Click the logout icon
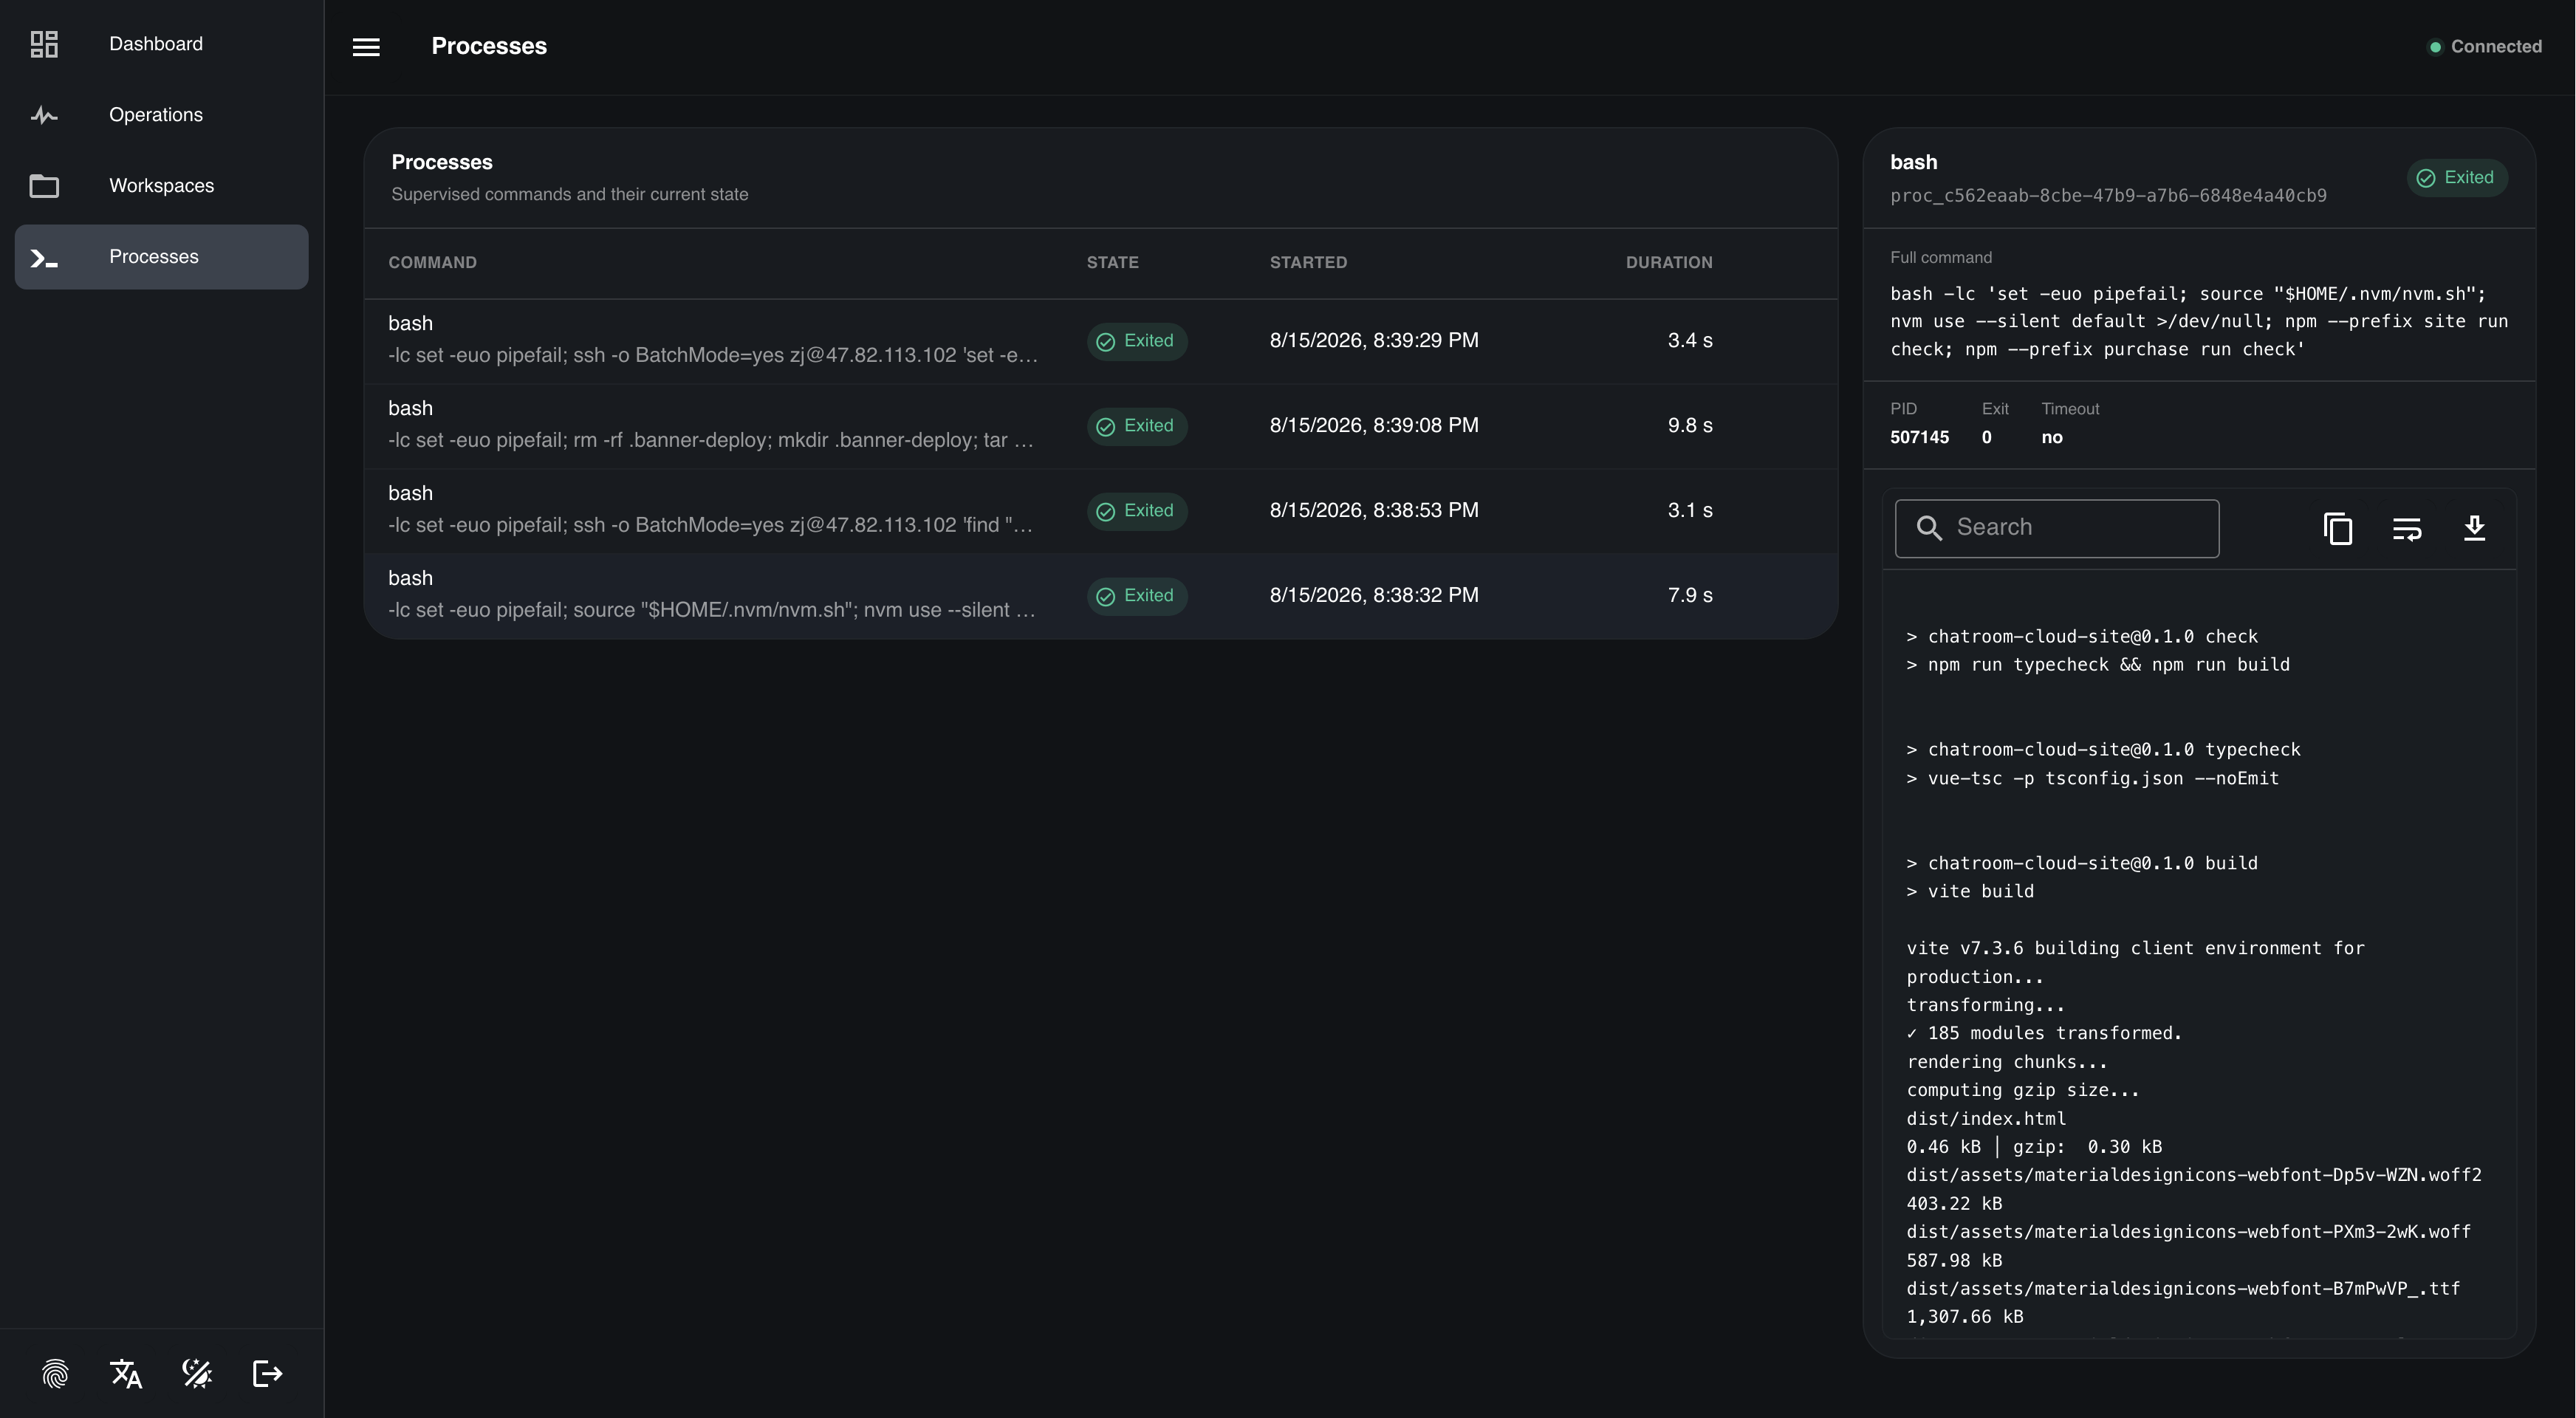Viewport: 2576px width, 1418px height. coord(267,1374)
